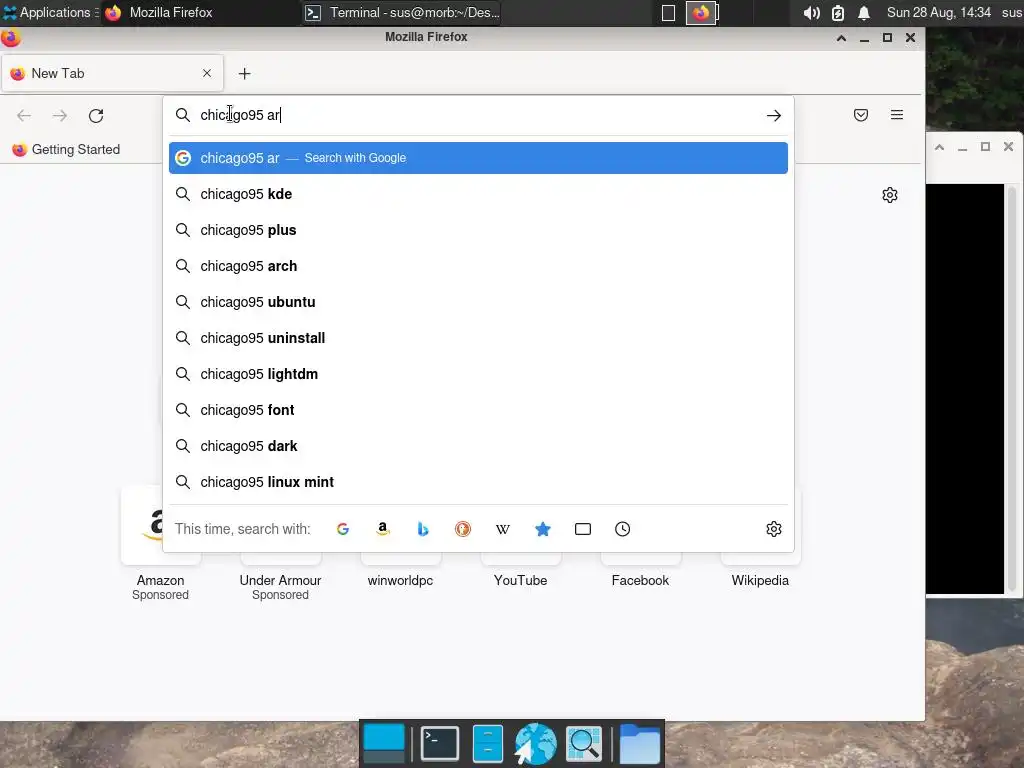Click the scrollbar of the background terminal window
1024x768 pixels.
[1013, 389]
